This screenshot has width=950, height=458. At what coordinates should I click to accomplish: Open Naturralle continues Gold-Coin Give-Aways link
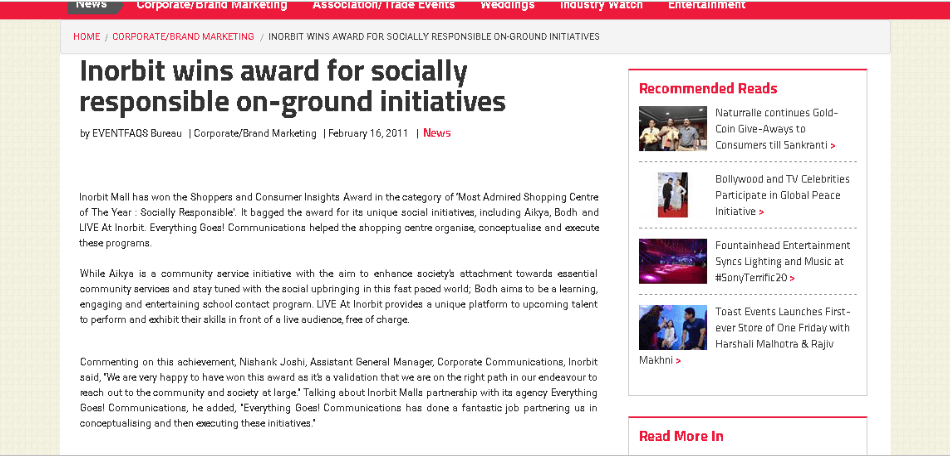[776, 129]
